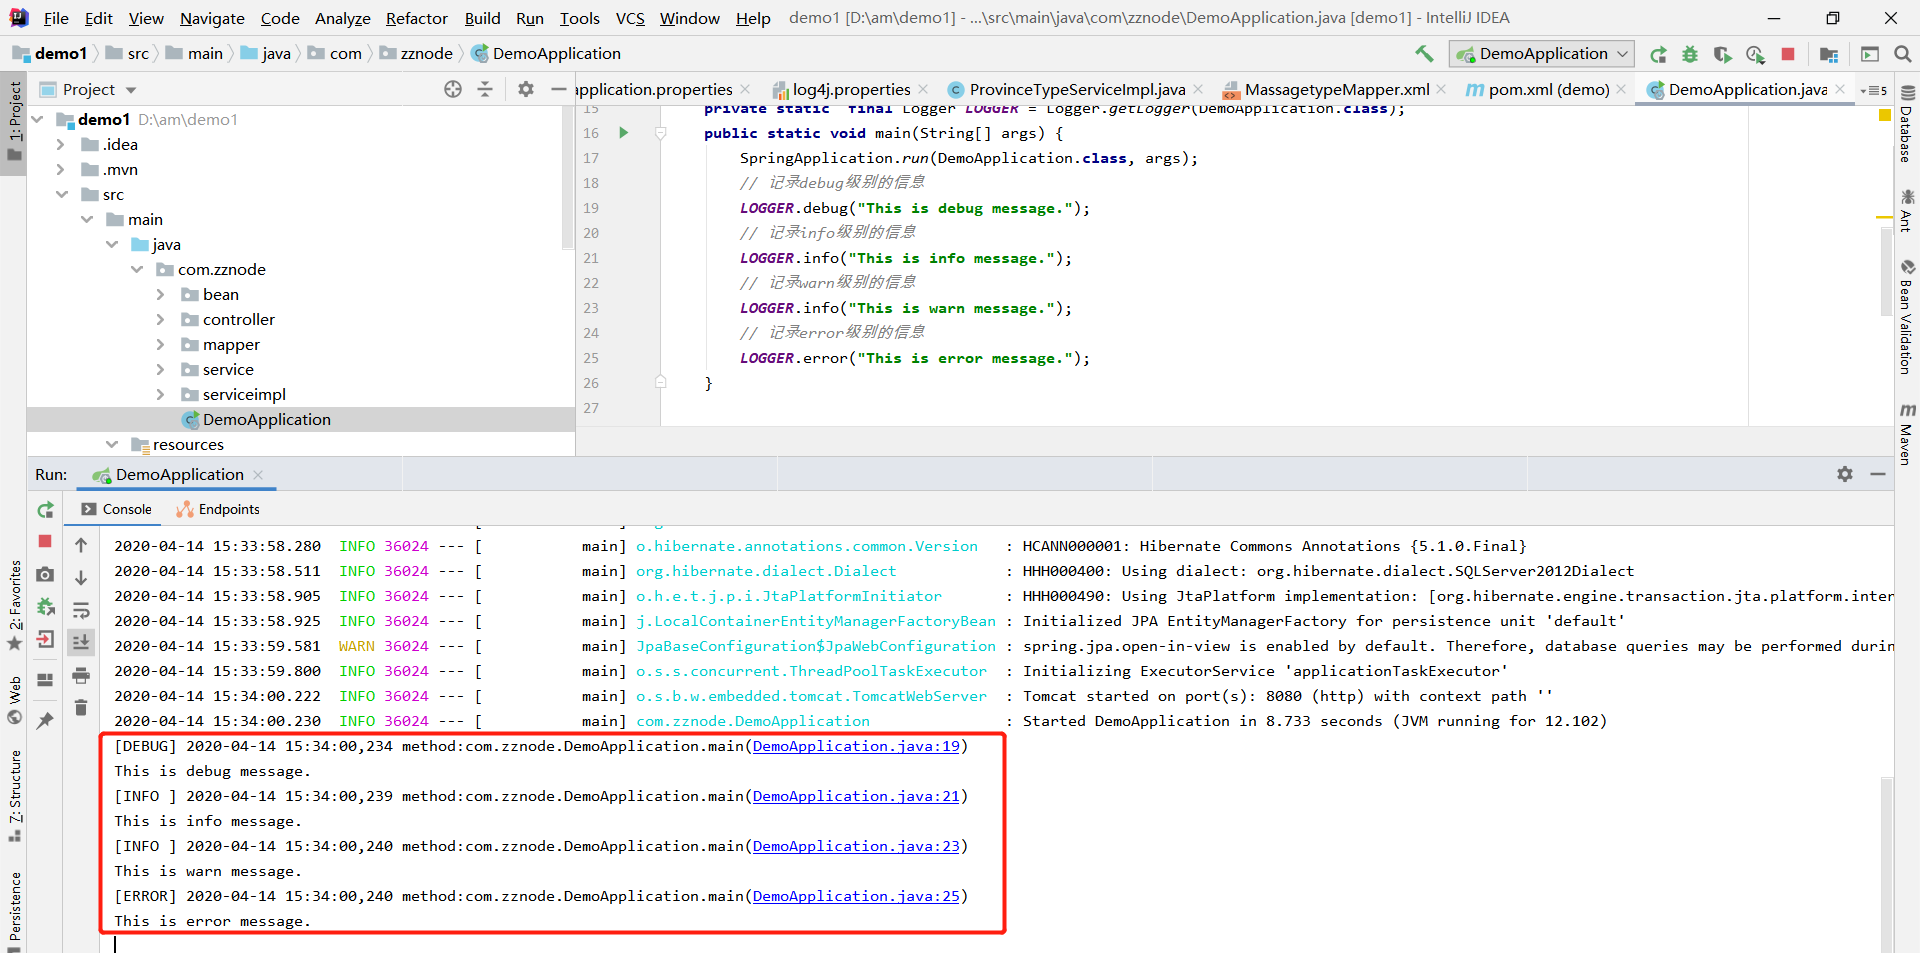This screenshot has width=1920, height=953.
Task: Stop the running application from top toolbar
Action: click(1788, 54)
